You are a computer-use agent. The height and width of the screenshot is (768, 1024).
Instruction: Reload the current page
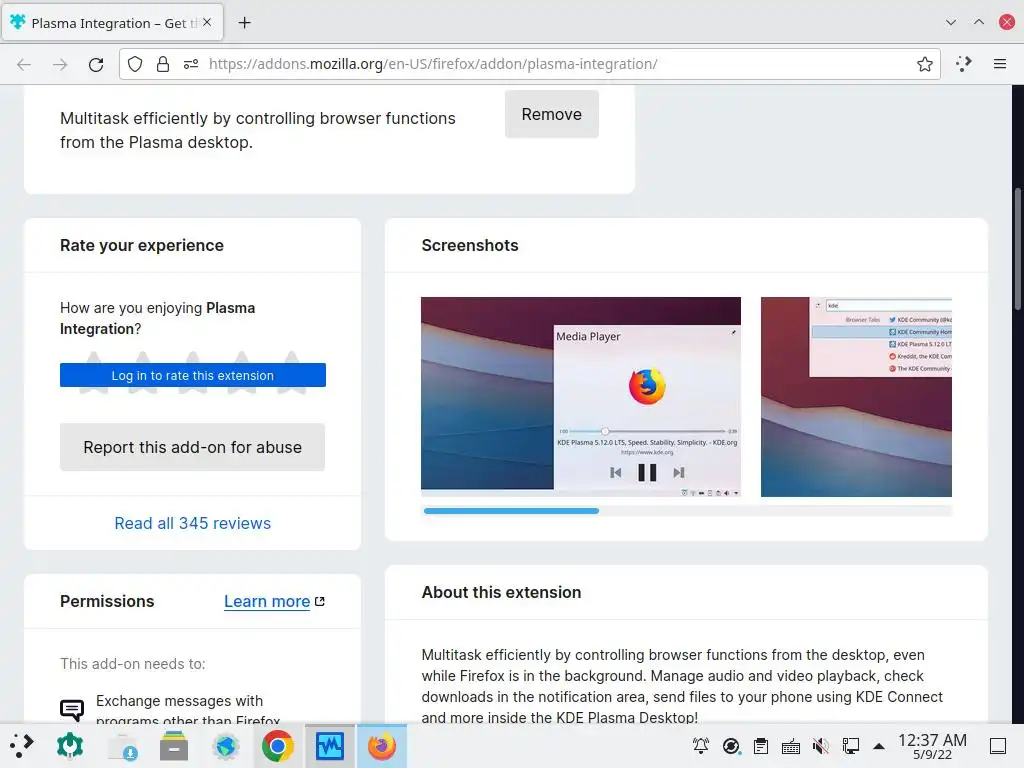[x=96, y=64]
